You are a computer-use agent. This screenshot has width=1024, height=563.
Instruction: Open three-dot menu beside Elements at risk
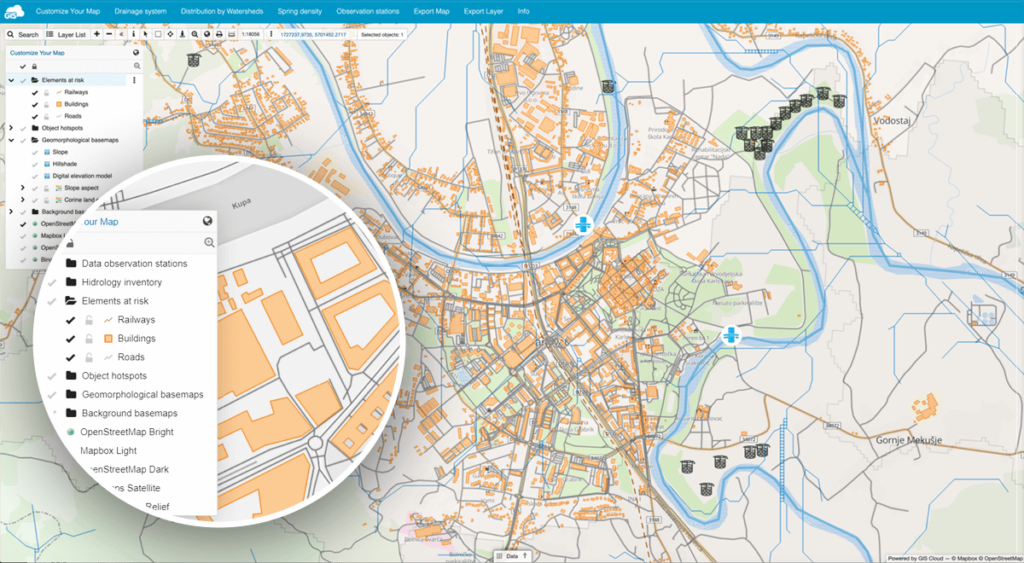[x=135, y=79]
